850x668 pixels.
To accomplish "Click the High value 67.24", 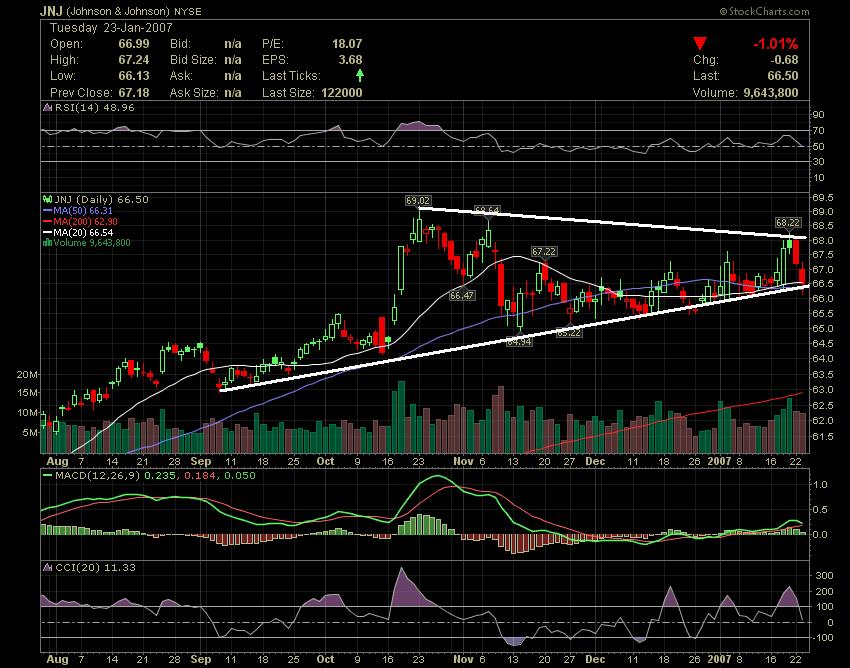I will [134, 60].
